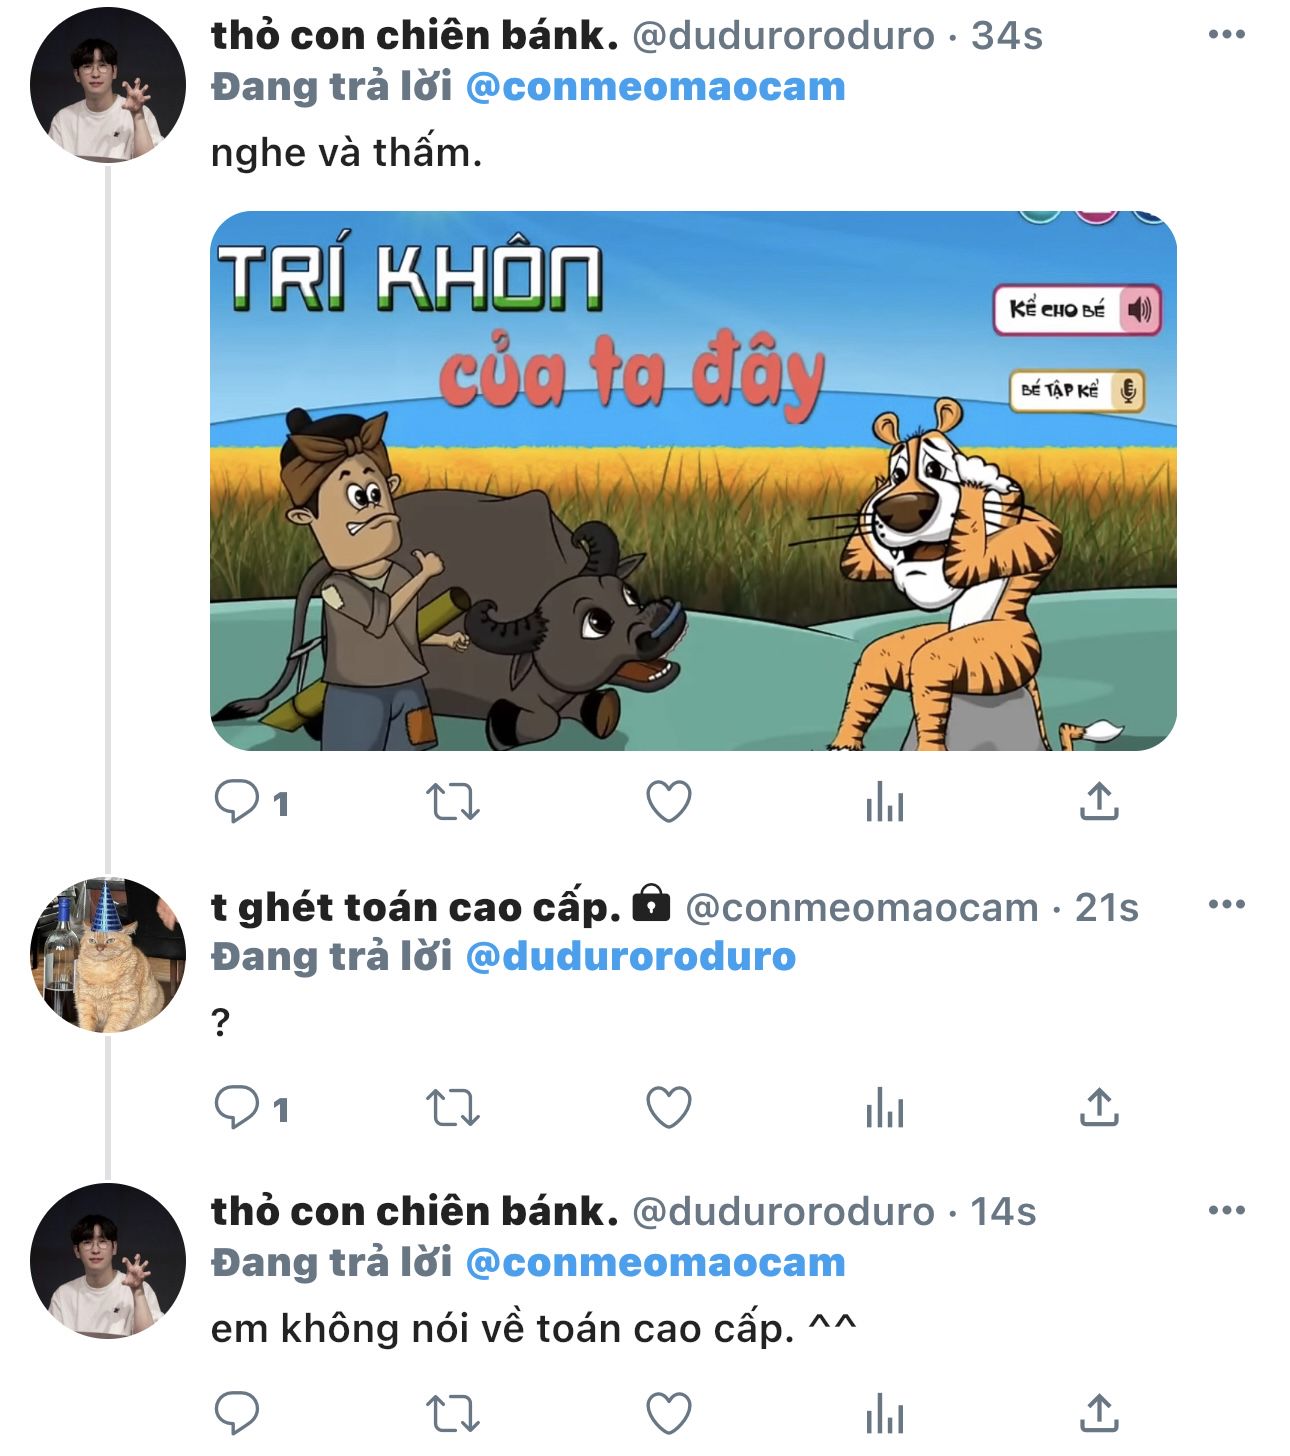The width and height of the screenshot is (1290, 1456).
Task: Open the orange cat profile avatar
Action: [x=108, y=955]
